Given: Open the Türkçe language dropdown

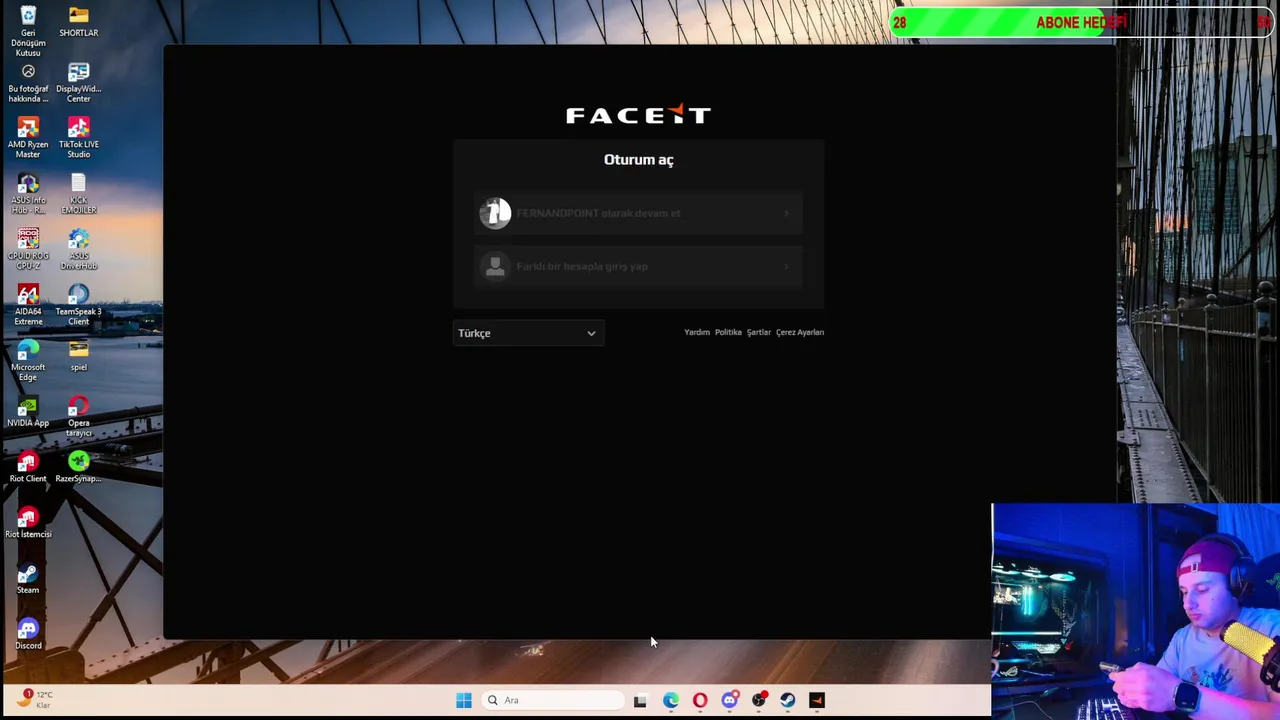Looking at the screenshot, I should (x=528, y=333).
